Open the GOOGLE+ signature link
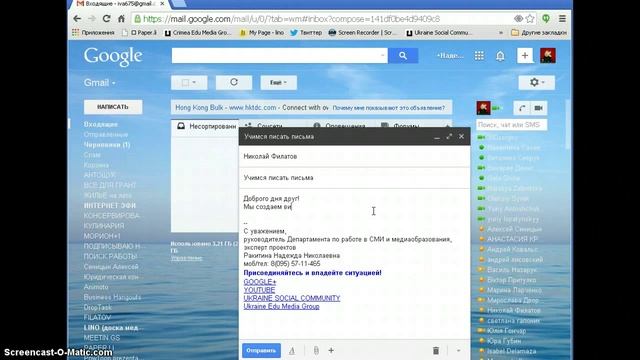 click(x=260, y=282)
